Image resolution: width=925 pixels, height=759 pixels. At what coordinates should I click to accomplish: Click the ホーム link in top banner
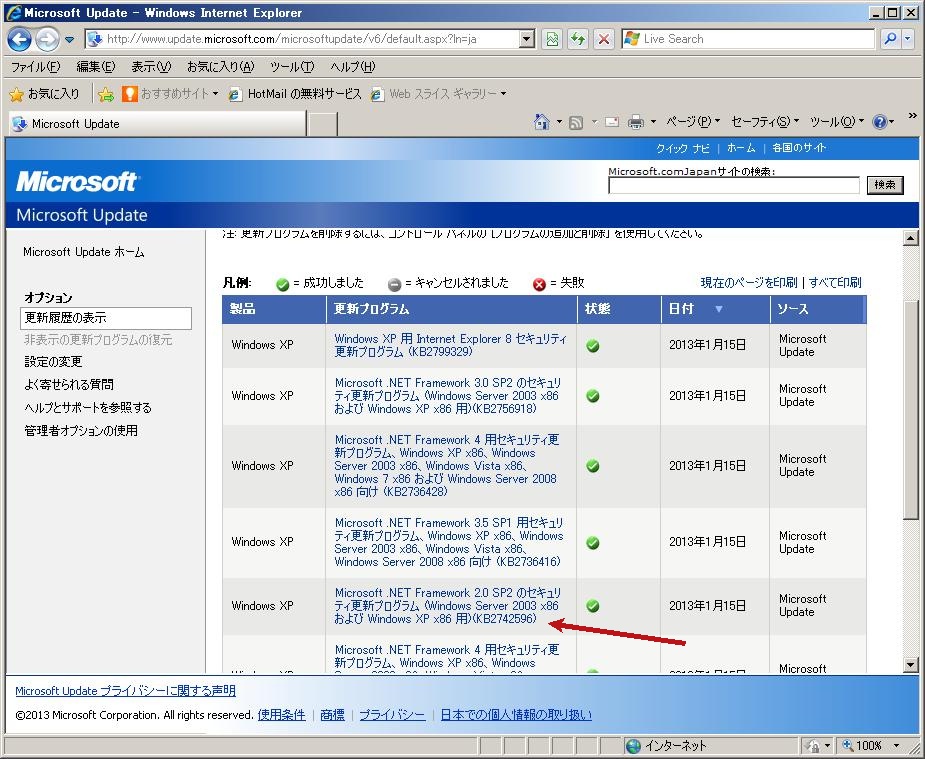pyautogui.click(x=741, y=148)
